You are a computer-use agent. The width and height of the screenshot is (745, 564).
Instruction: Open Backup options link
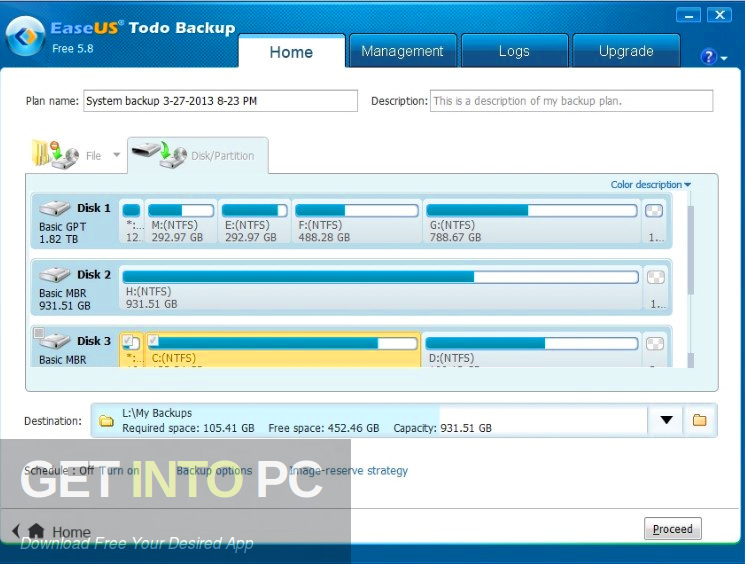214,471
